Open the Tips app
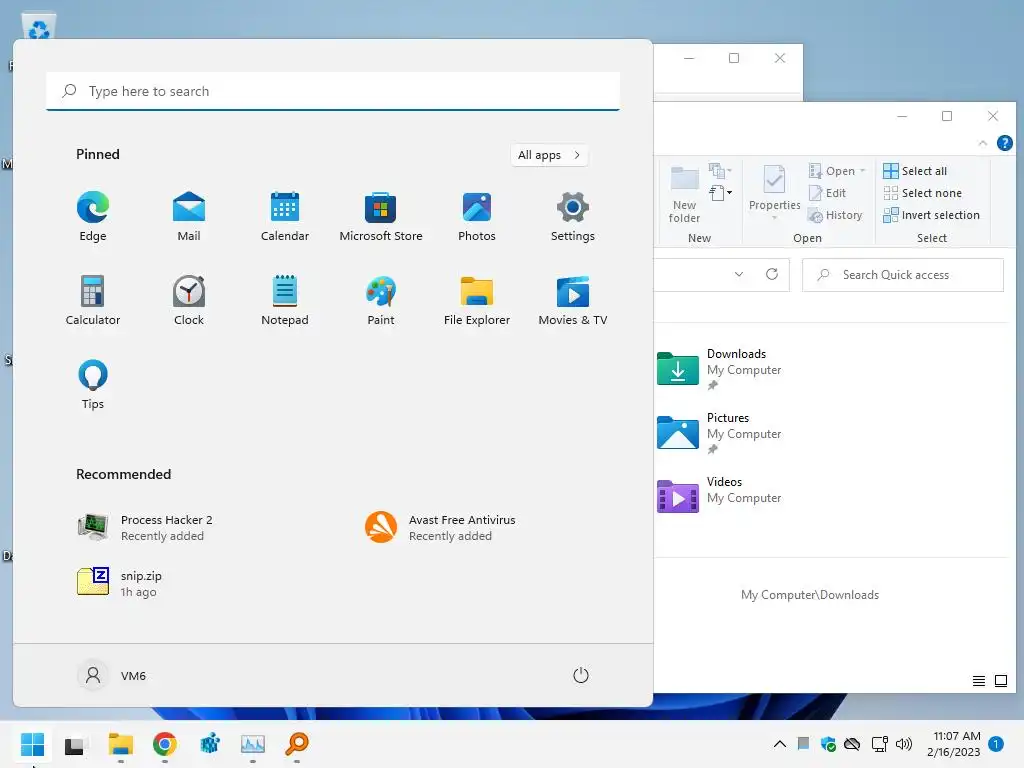Image resolution: width=1024 pixels, height=768 pixels. (x=93, y=385)
